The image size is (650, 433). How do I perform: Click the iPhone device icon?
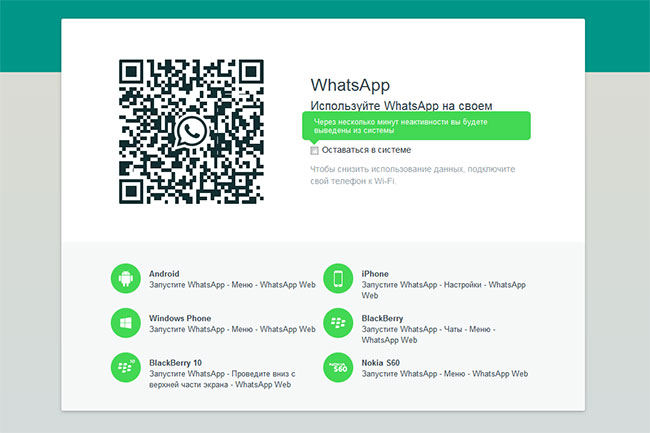(338, 278)
